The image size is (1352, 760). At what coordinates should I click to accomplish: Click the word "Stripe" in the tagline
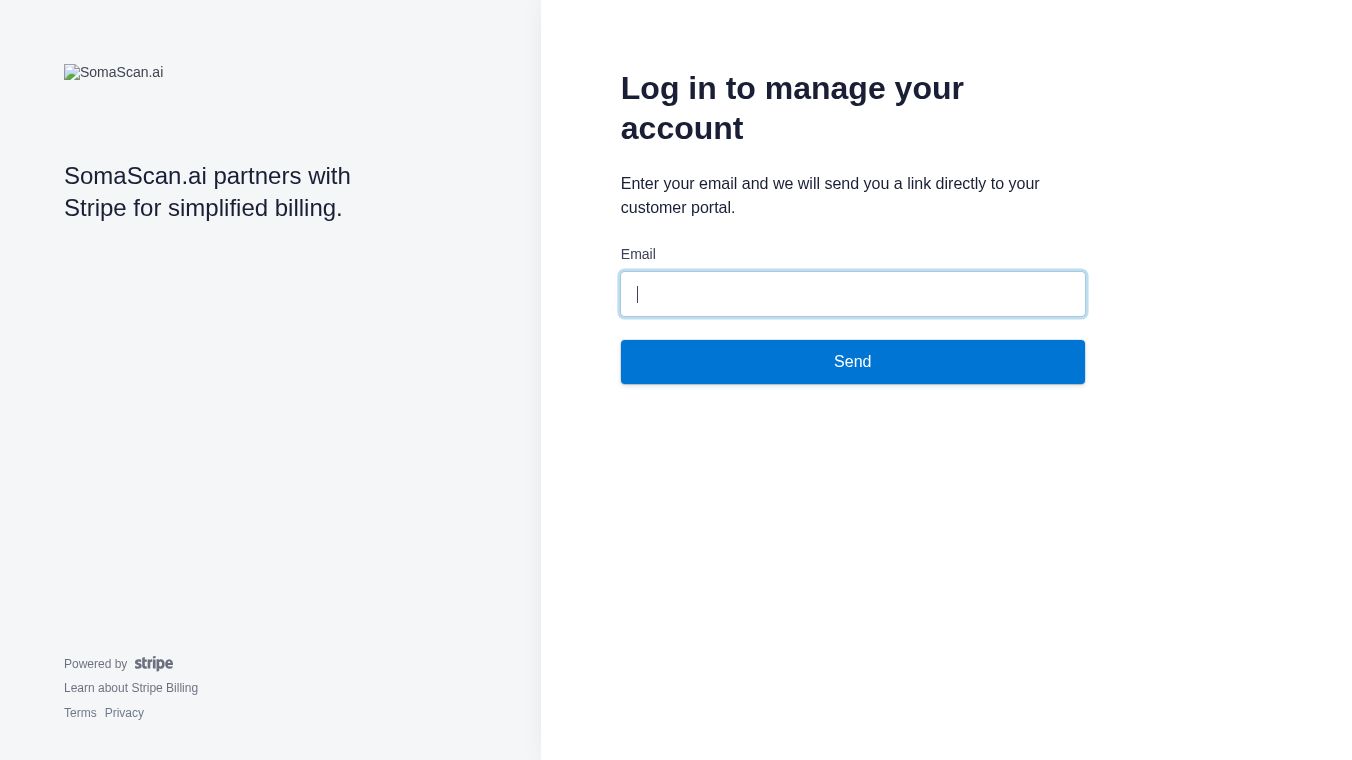(x=95, y=208)
